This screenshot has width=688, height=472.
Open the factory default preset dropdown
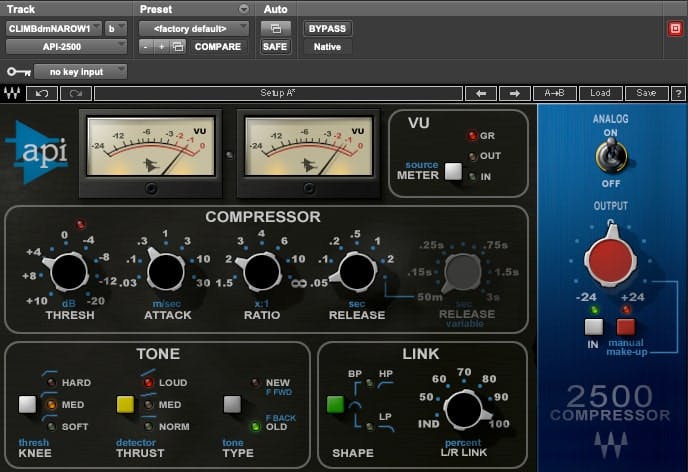[194, 29]
